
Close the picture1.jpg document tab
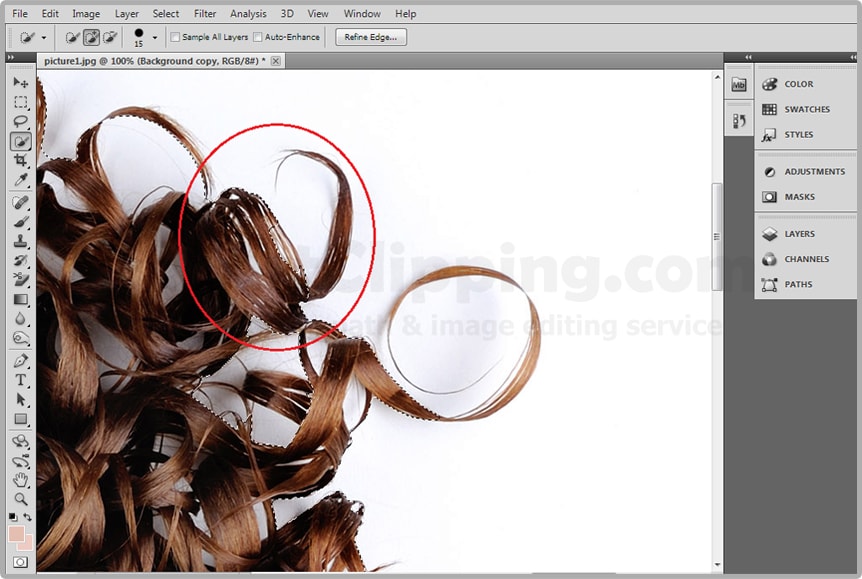tap(276, 61)
